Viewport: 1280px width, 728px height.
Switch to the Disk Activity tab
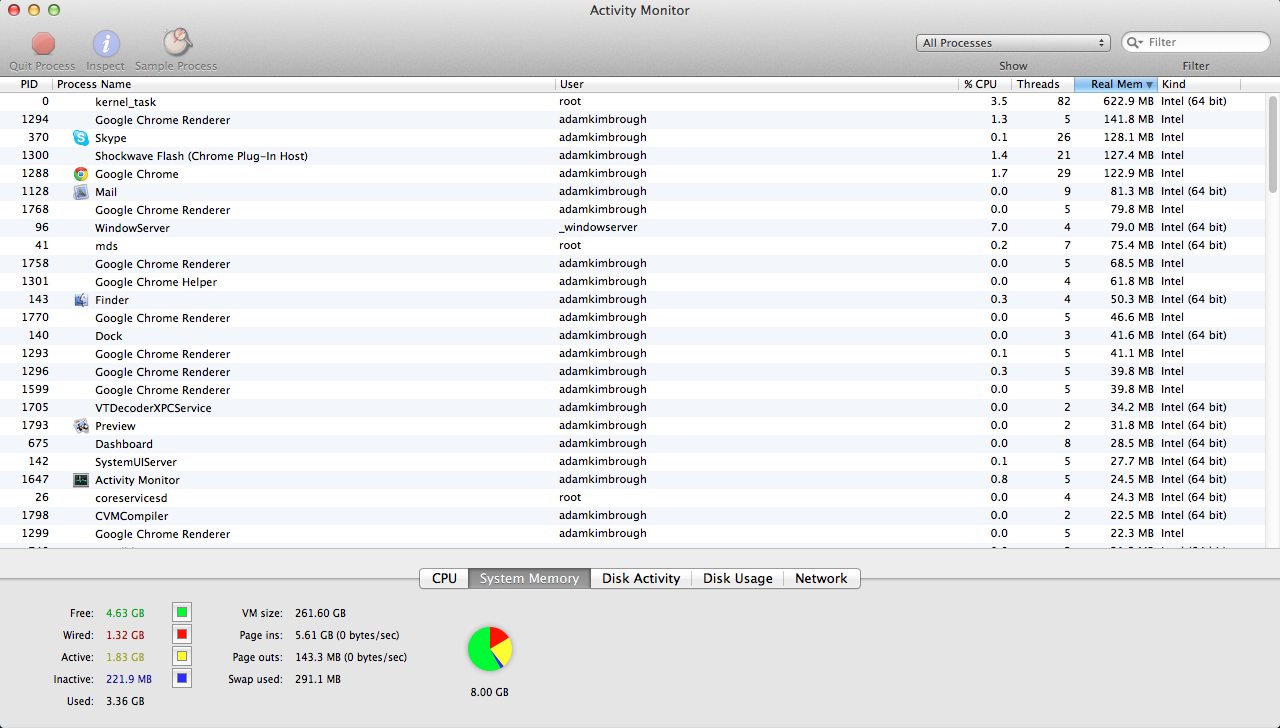click(x=641, y=578)
